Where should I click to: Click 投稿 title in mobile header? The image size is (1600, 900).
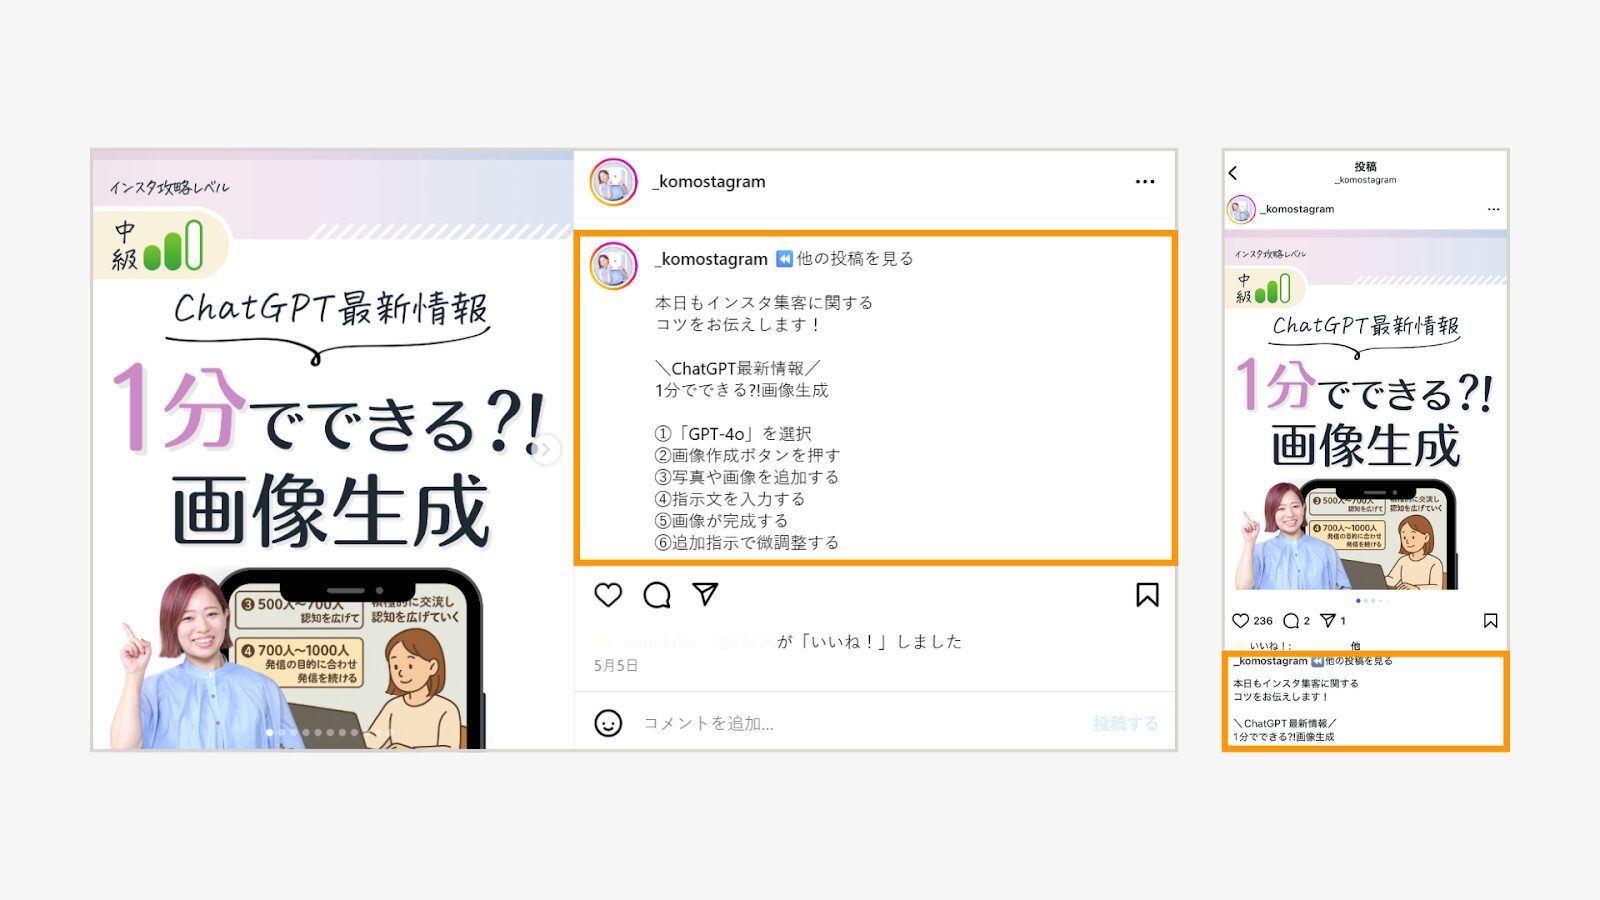[x=1365, y=166]
